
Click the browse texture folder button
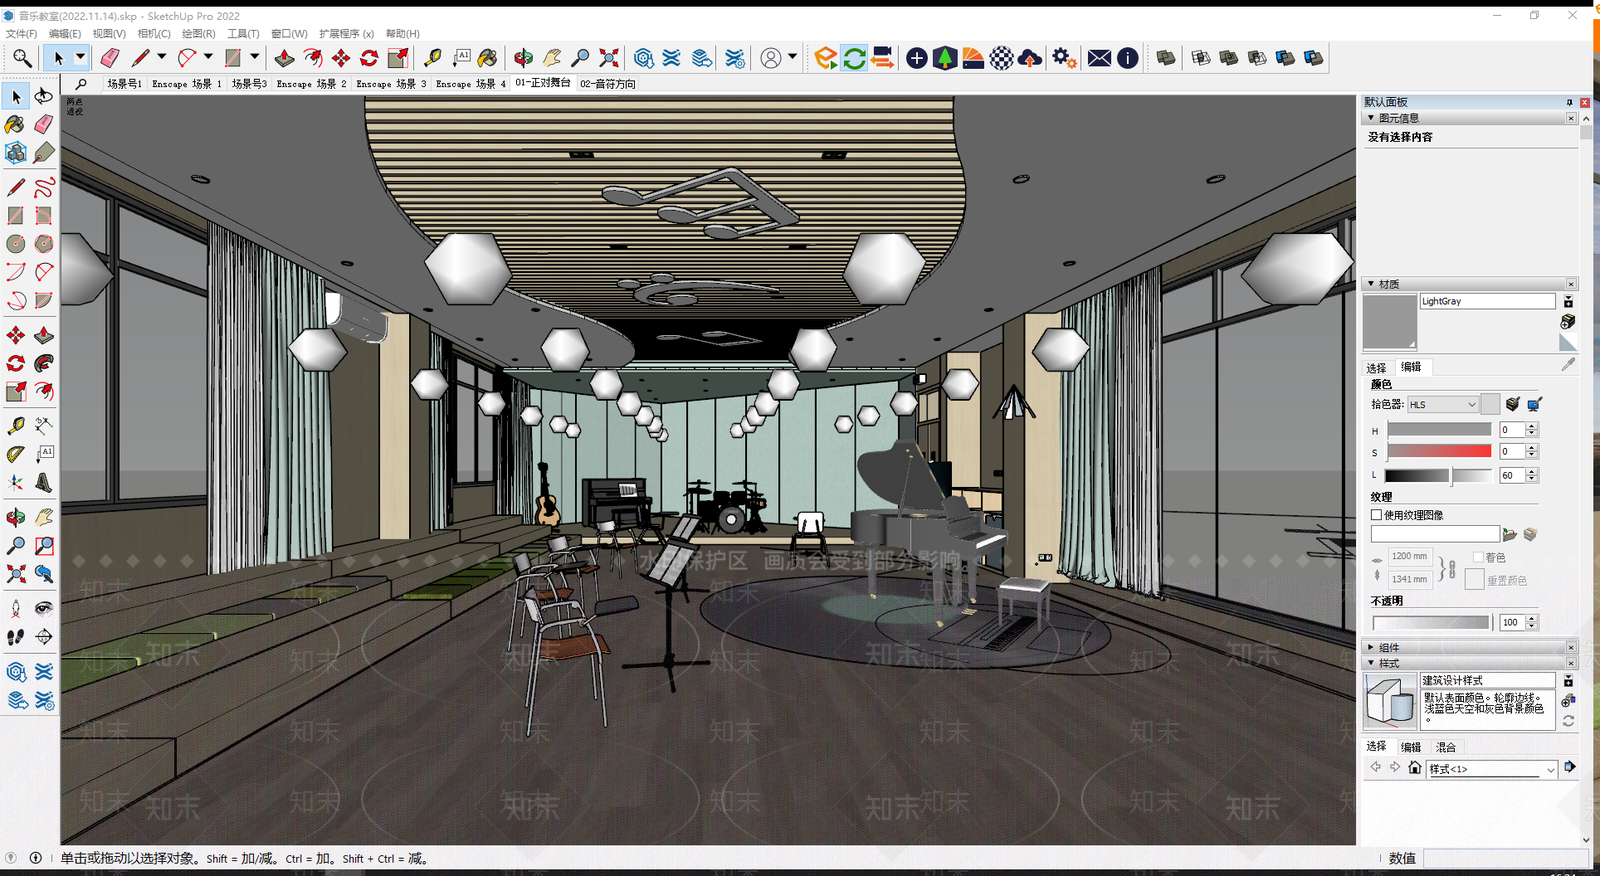(x=1510, y=535)
